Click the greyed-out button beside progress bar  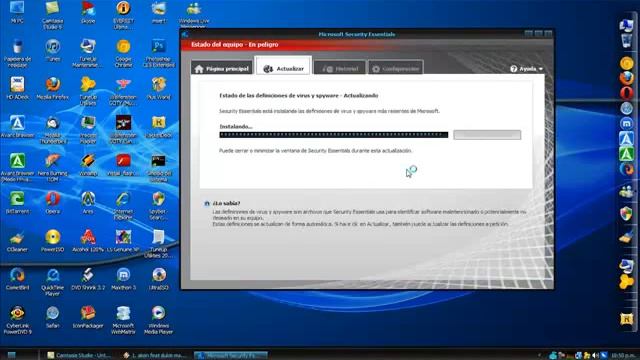(487, 135)
